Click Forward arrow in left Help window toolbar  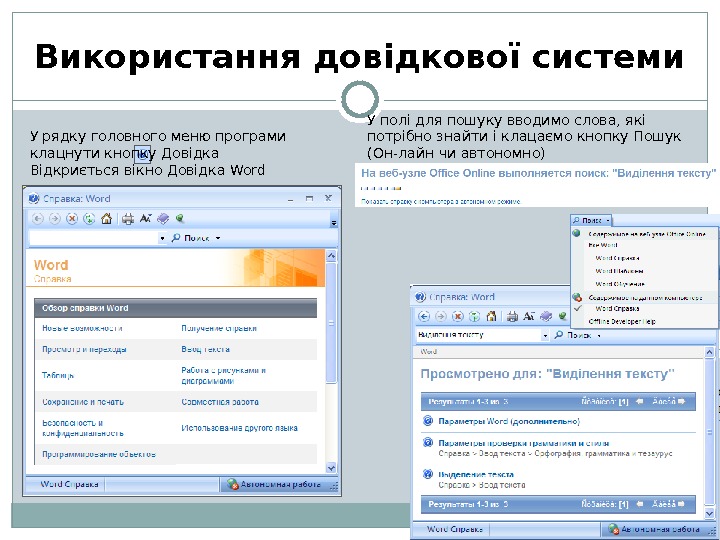55,219
